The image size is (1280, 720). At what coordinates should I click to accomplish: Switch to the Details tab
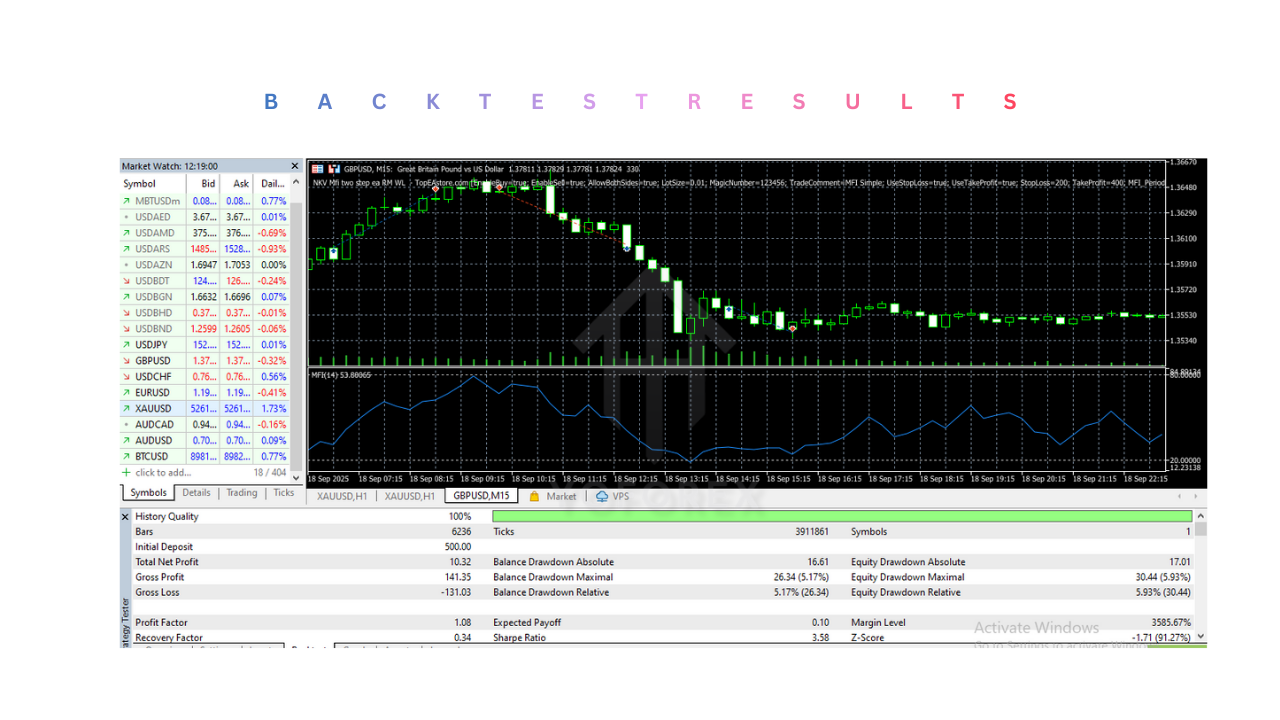coord(196,492)
